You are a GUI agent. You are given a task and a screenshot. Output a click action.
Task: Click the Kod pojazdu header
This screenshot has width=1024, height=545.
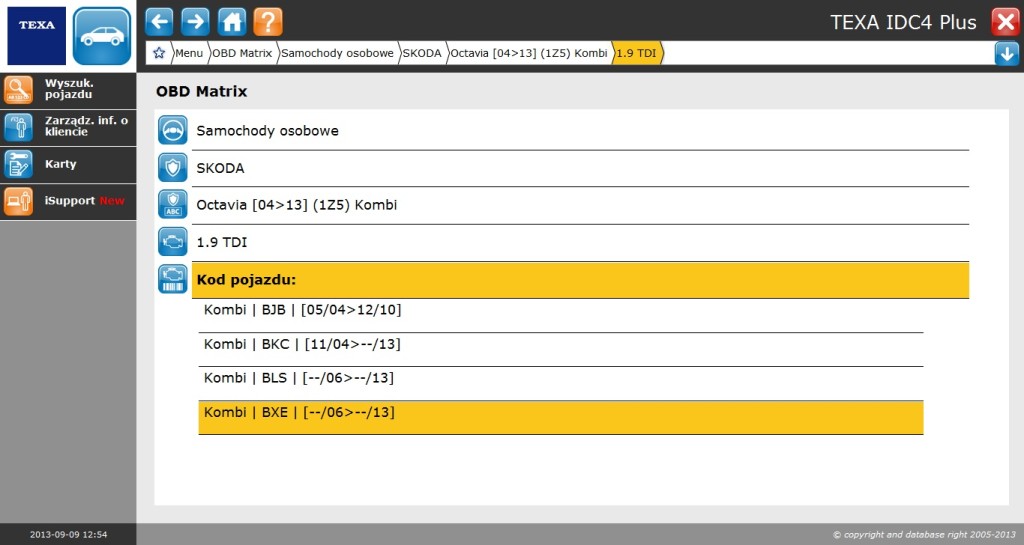click(581, 280)
